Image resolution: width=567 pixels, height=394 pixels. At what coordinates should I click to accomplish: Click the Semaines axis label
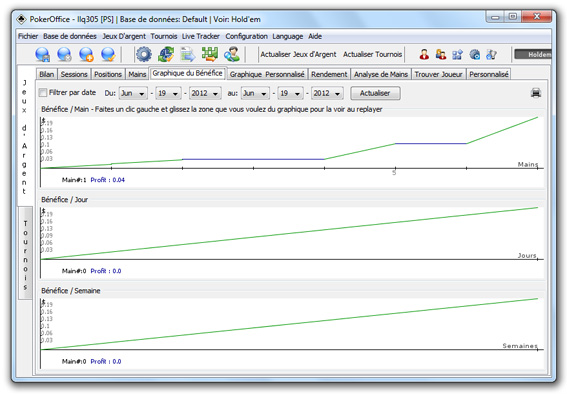[x=520, y=346]
